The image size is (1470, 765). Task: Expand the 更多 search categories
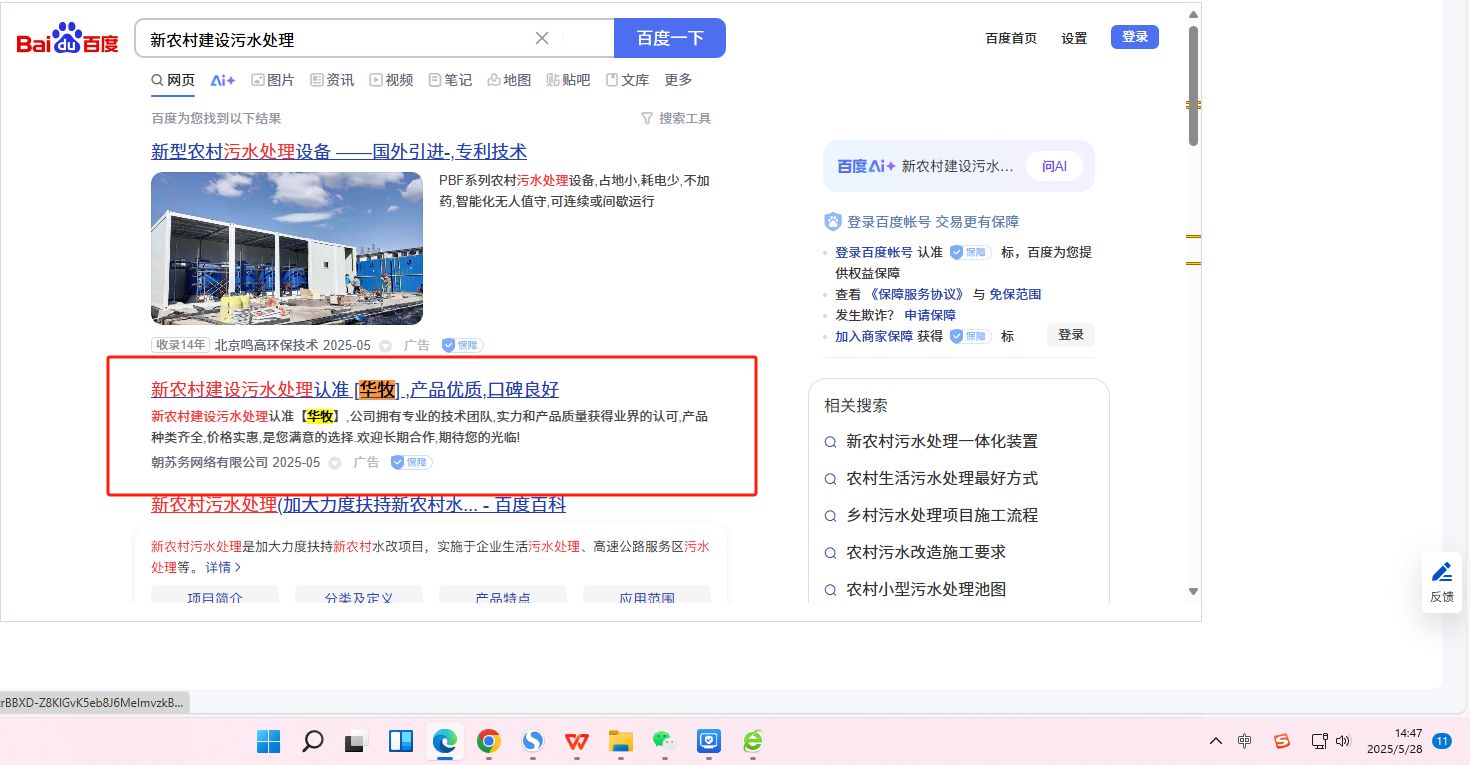[678, 80]
